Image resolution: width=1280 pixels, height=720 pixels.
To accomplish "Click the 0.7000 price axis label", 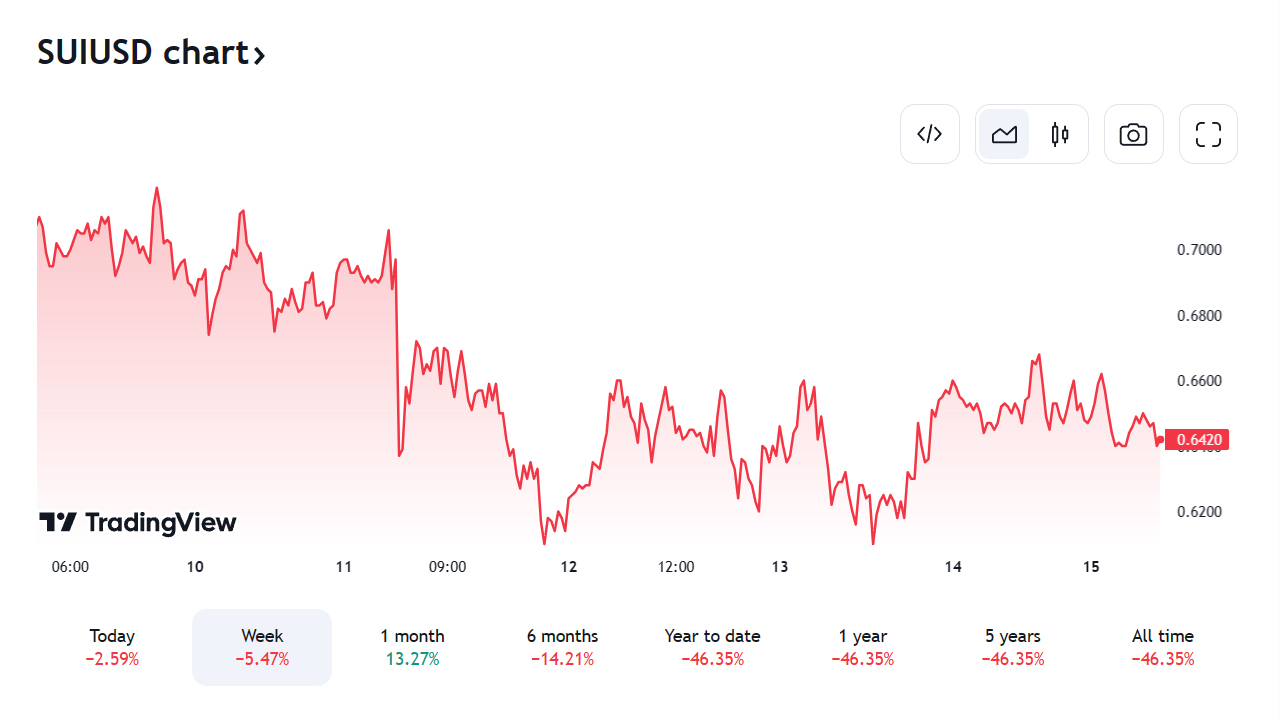I will 1199,250.
